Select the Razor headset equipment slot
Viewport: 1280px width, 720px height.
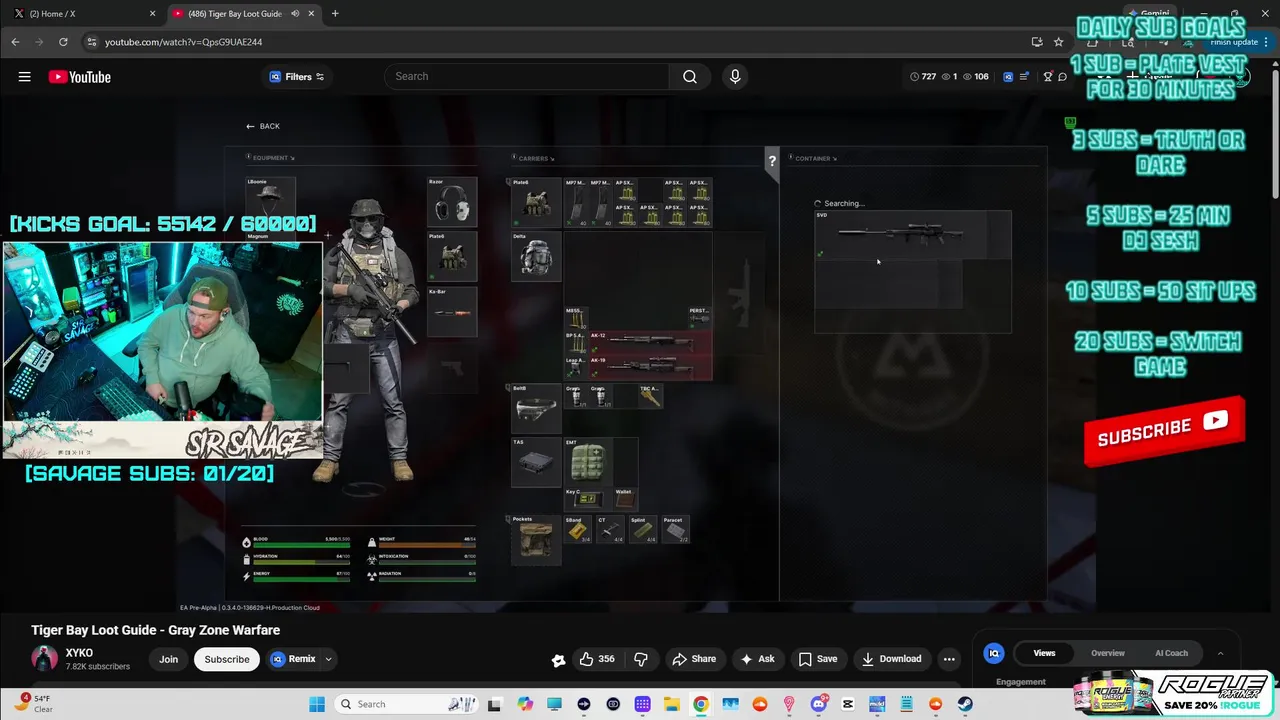453,202
